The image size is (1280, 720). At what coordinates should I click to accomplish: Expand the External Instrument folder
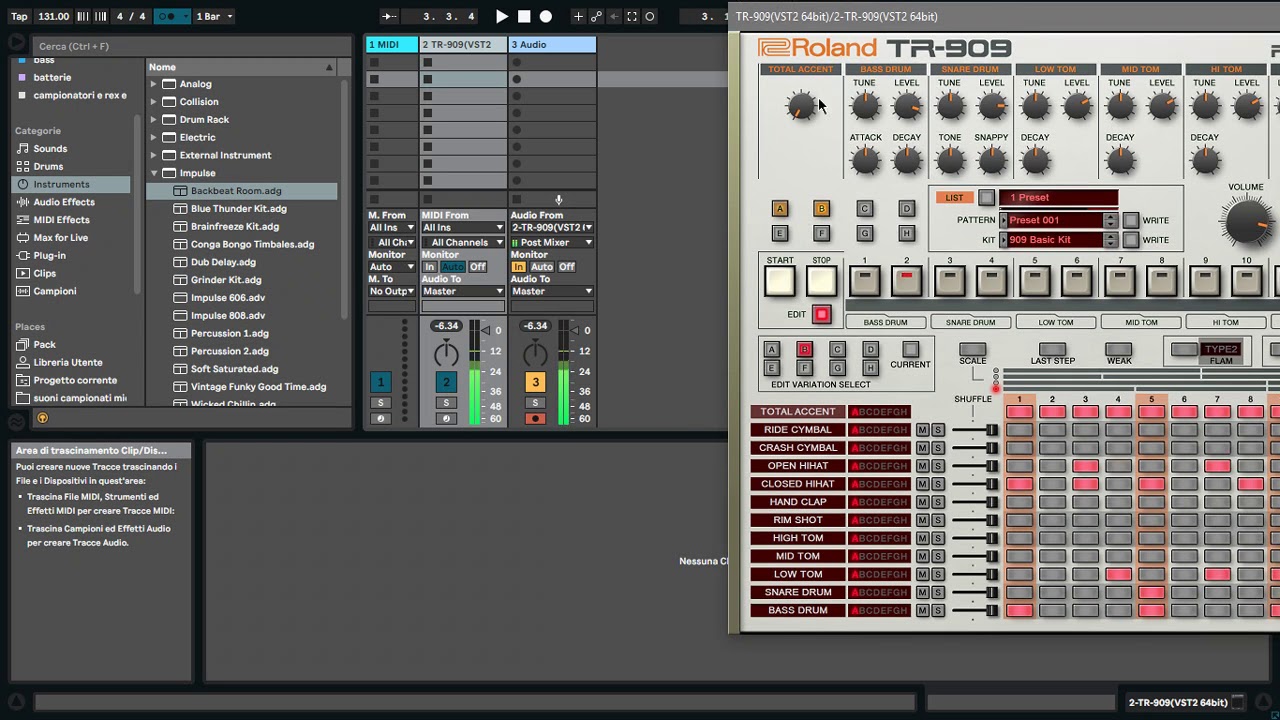[x=153, y=155]
